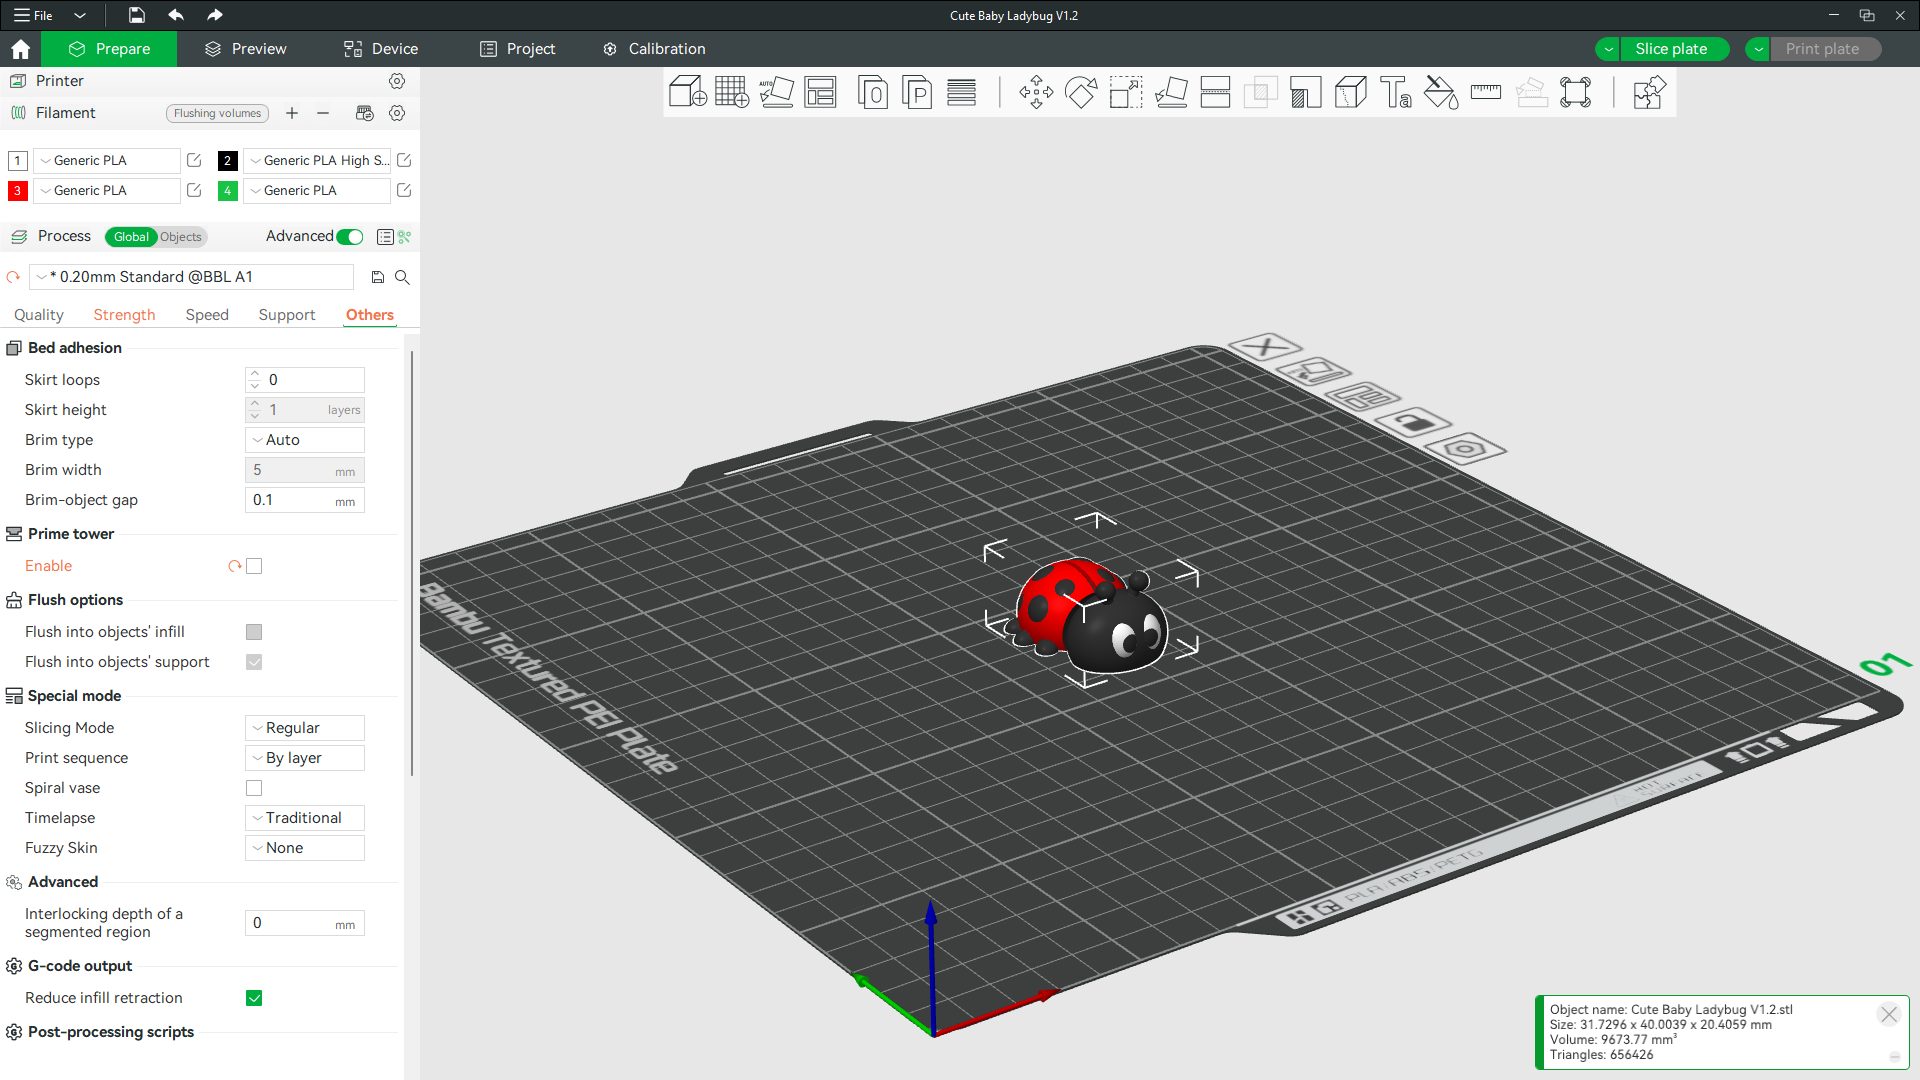Viewport: 1920px width, 1080px height.
Task: Toggle Flush into objects' infill checkbox
Action: tap(254, 632)
